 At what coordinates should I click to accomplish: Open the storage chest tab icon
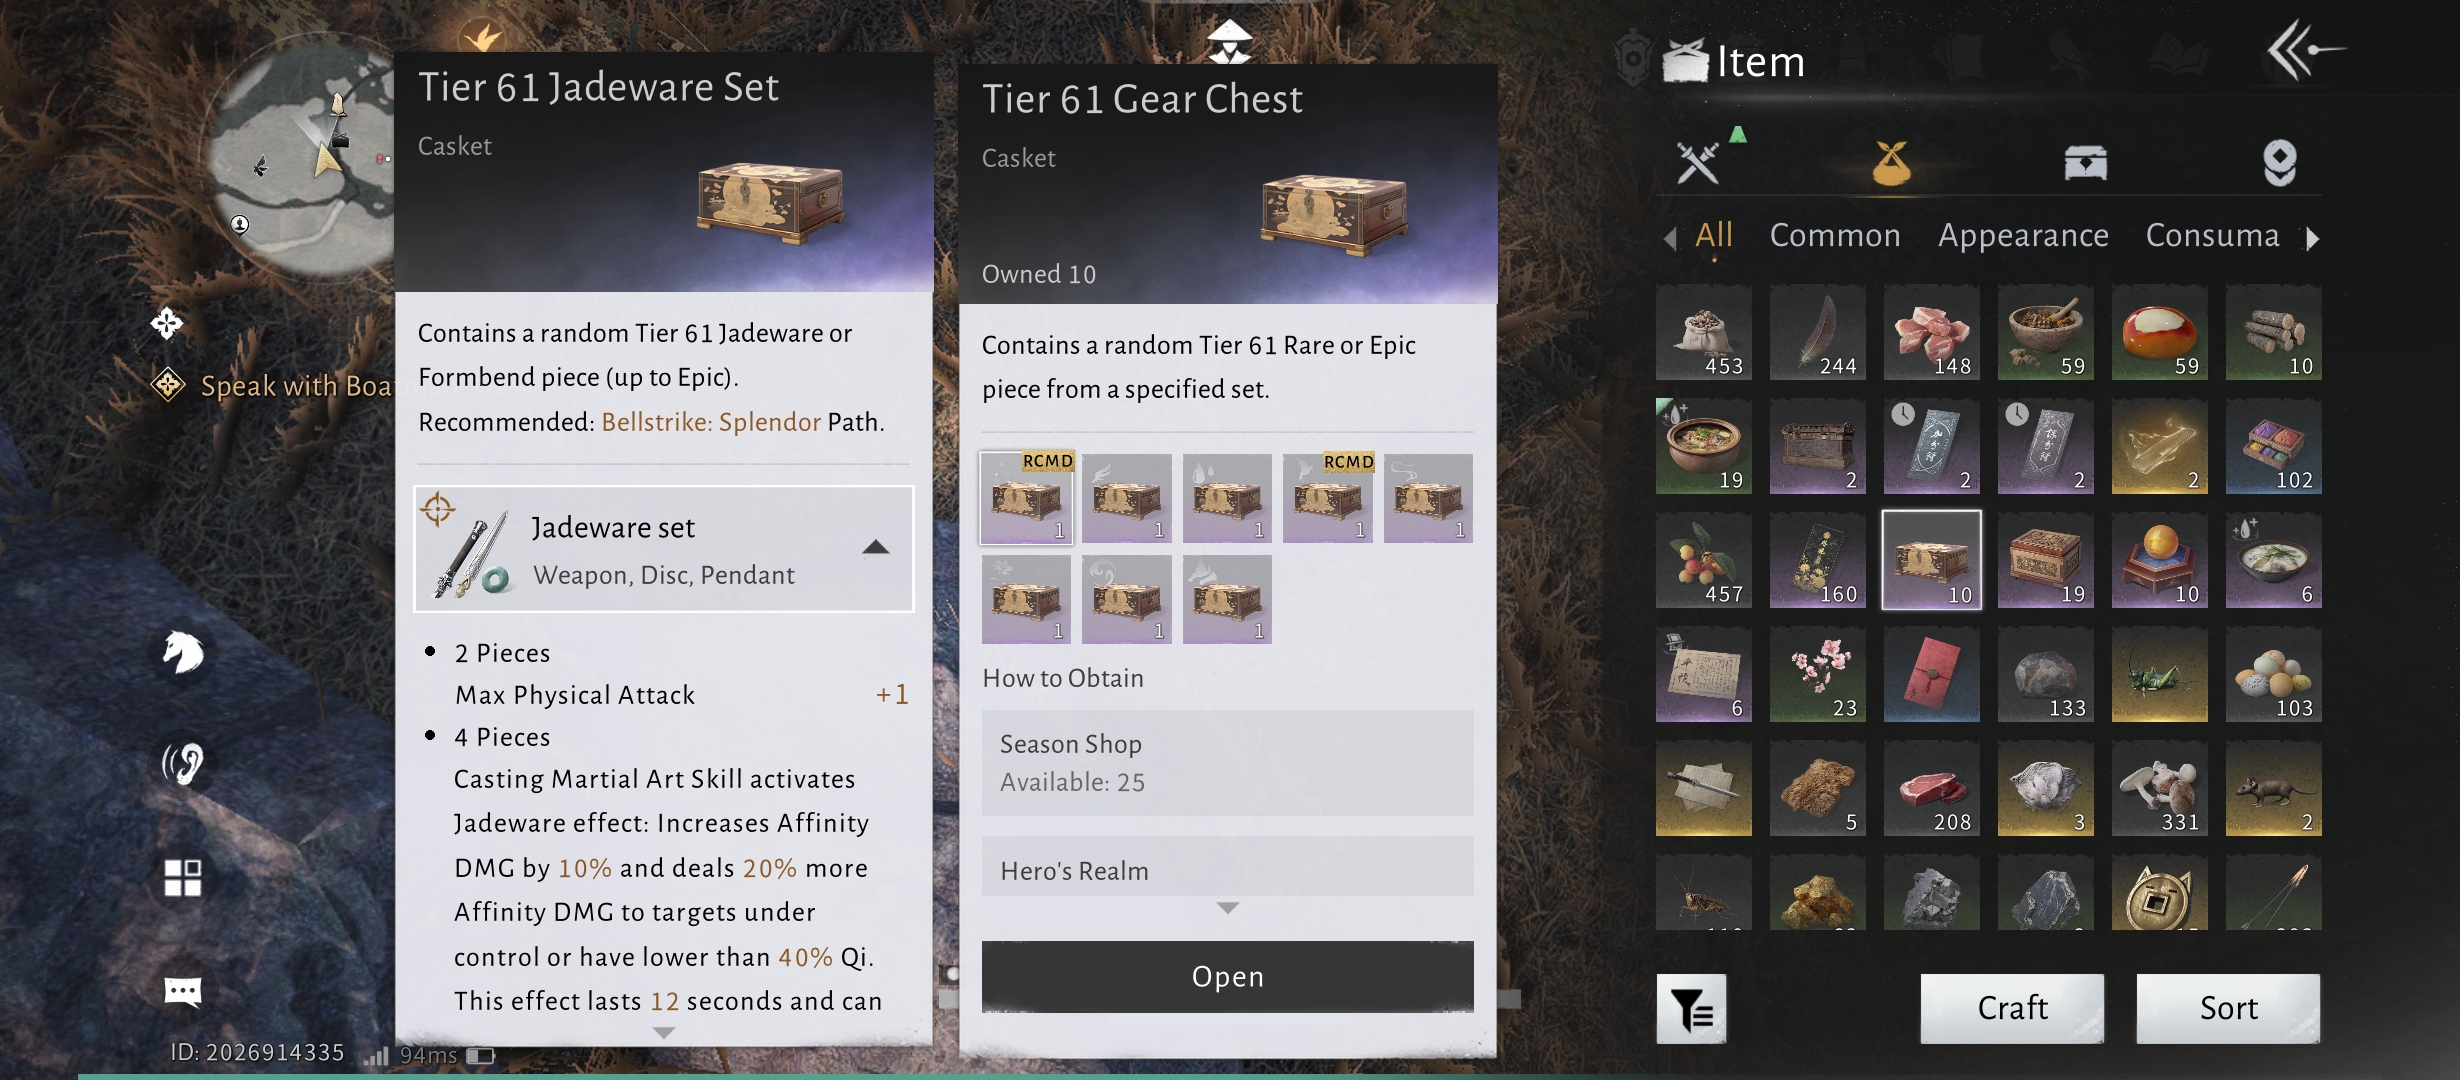2086,163
